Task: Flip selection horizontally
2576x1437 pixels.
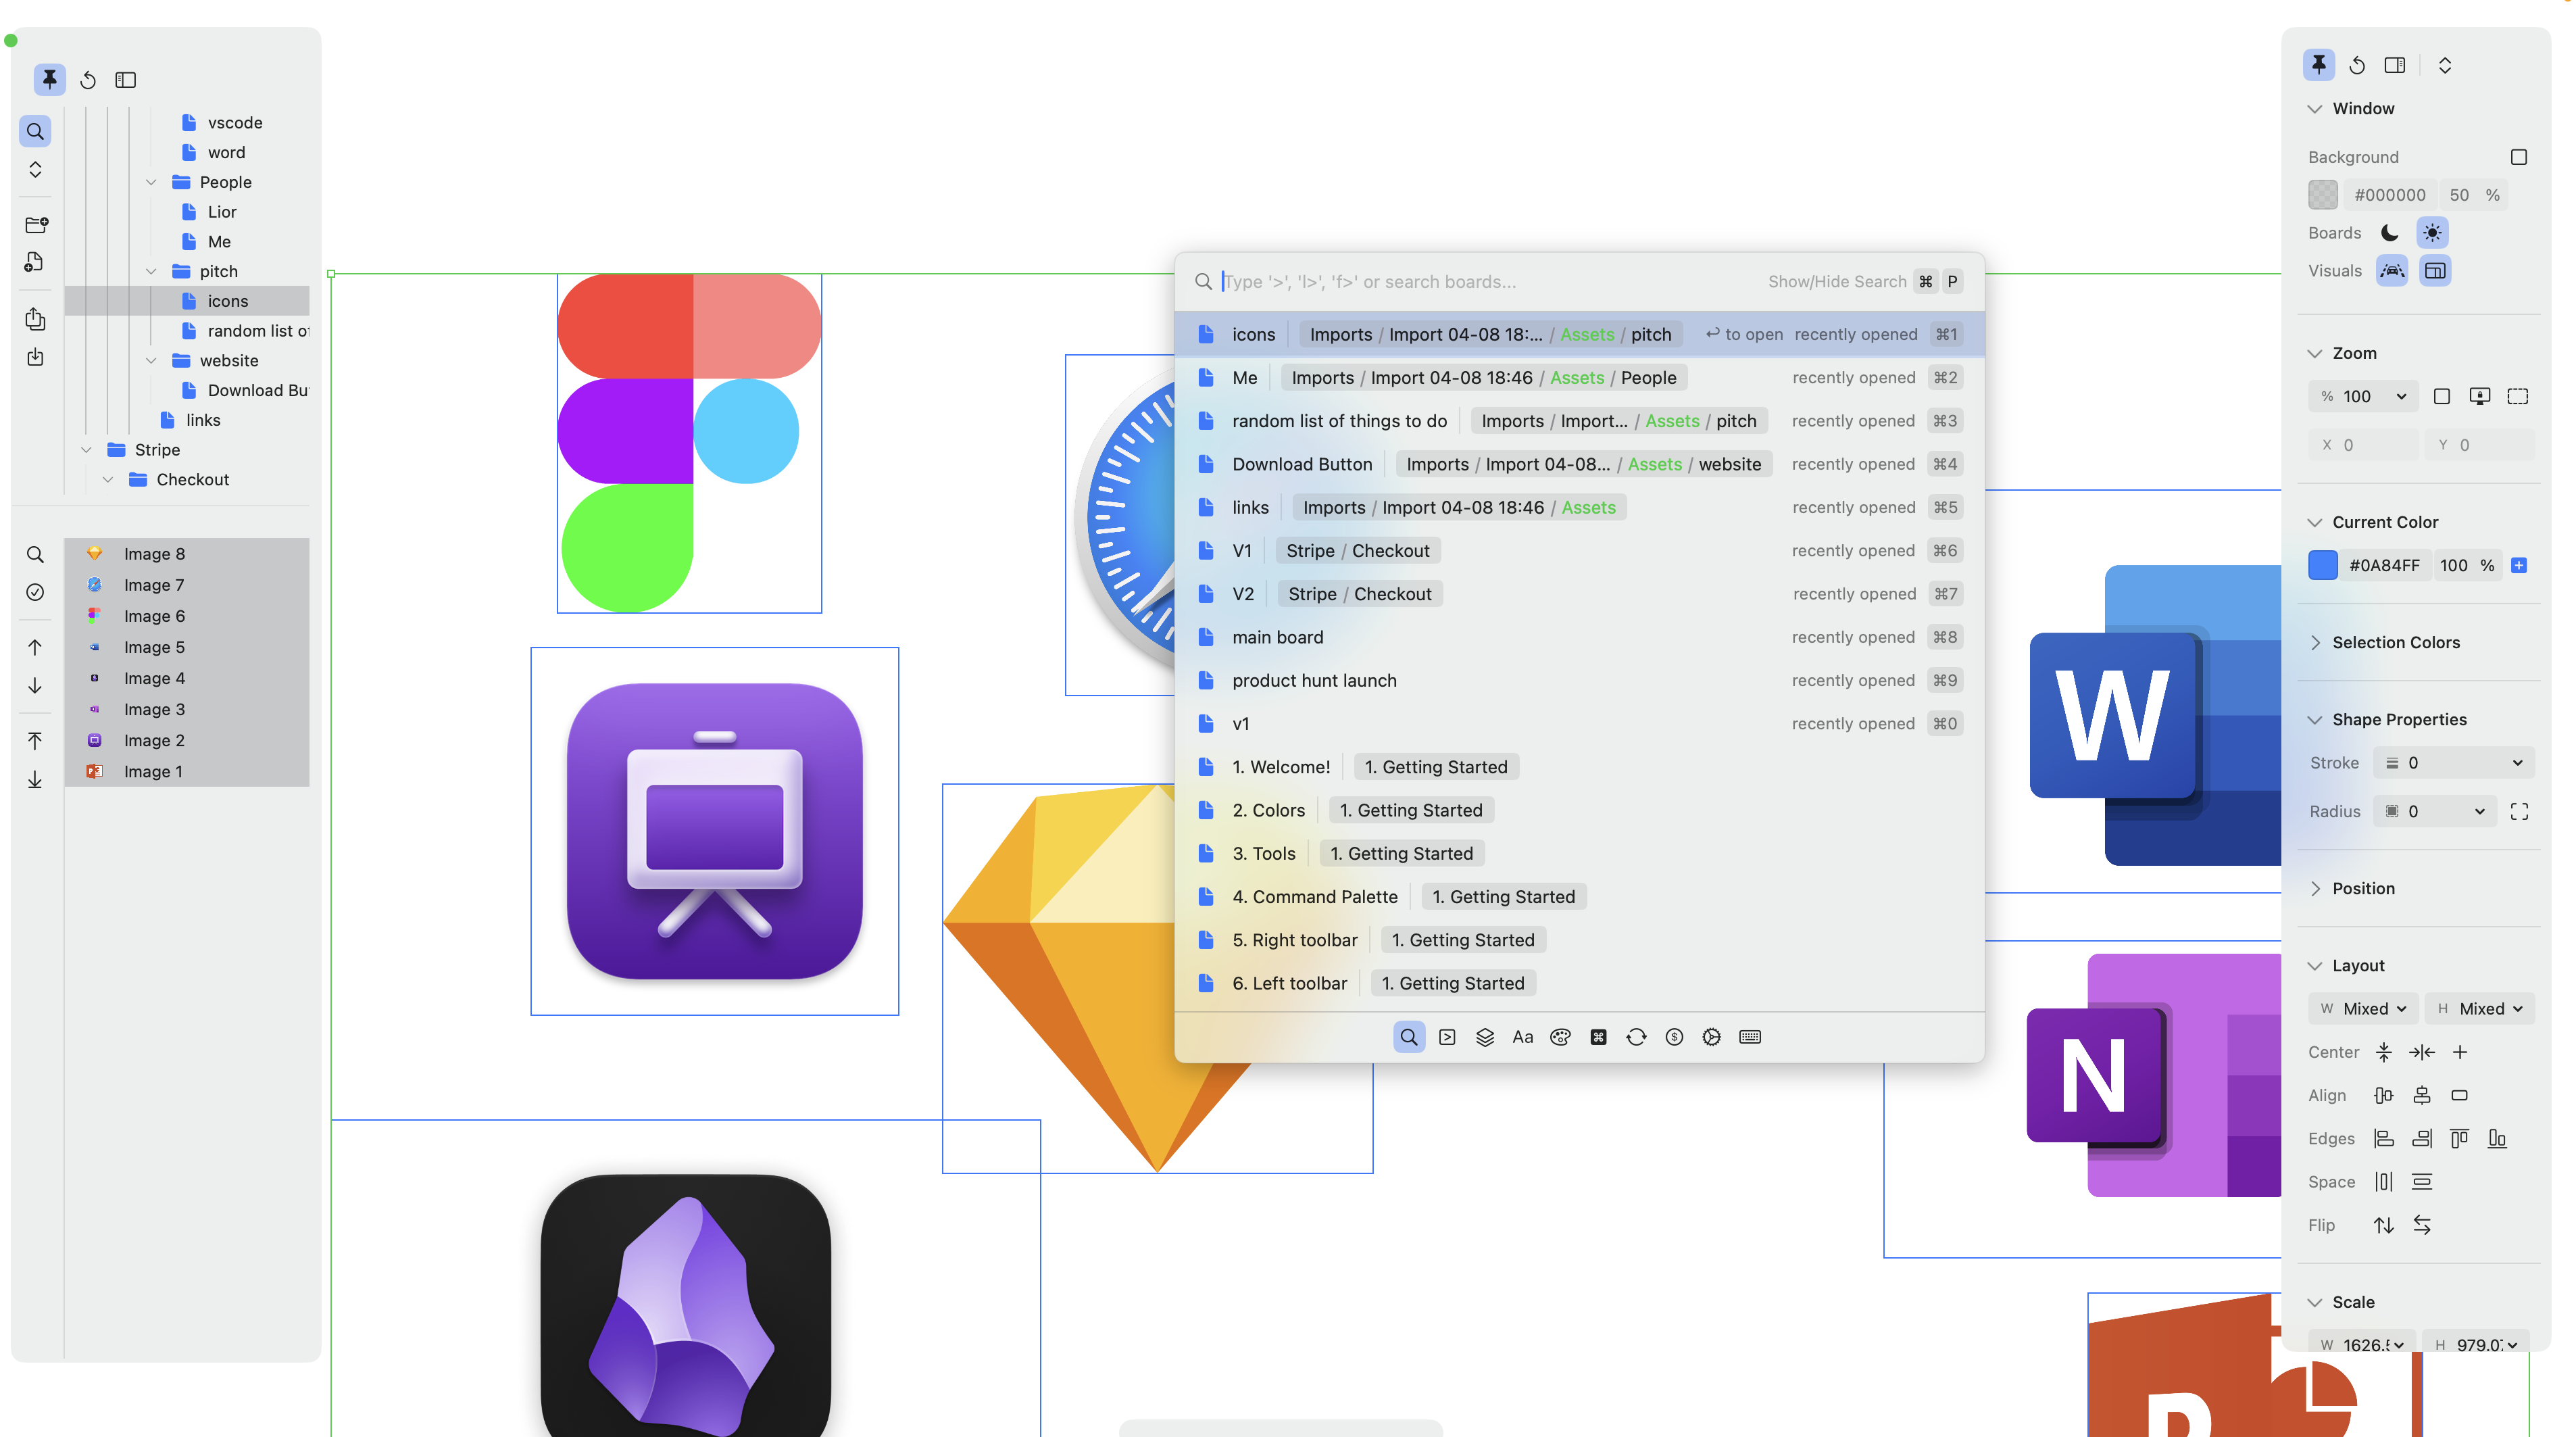Action: point(2422,1225)
